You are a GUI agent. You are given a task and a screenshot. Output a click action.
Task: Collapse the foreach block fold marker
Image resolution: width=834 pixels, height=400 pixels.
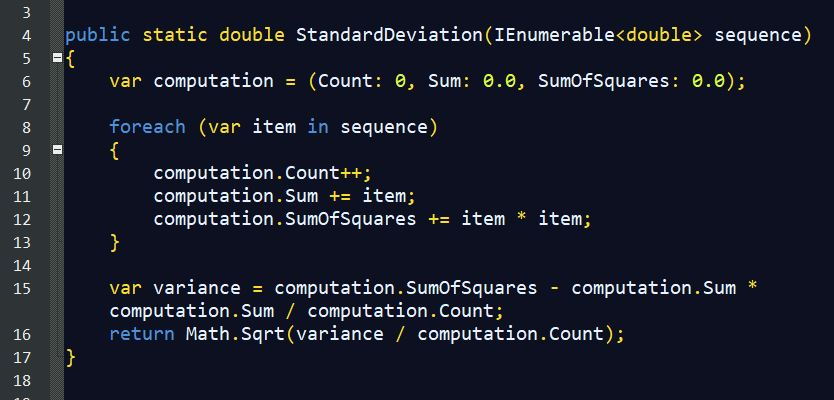point(57,150)
